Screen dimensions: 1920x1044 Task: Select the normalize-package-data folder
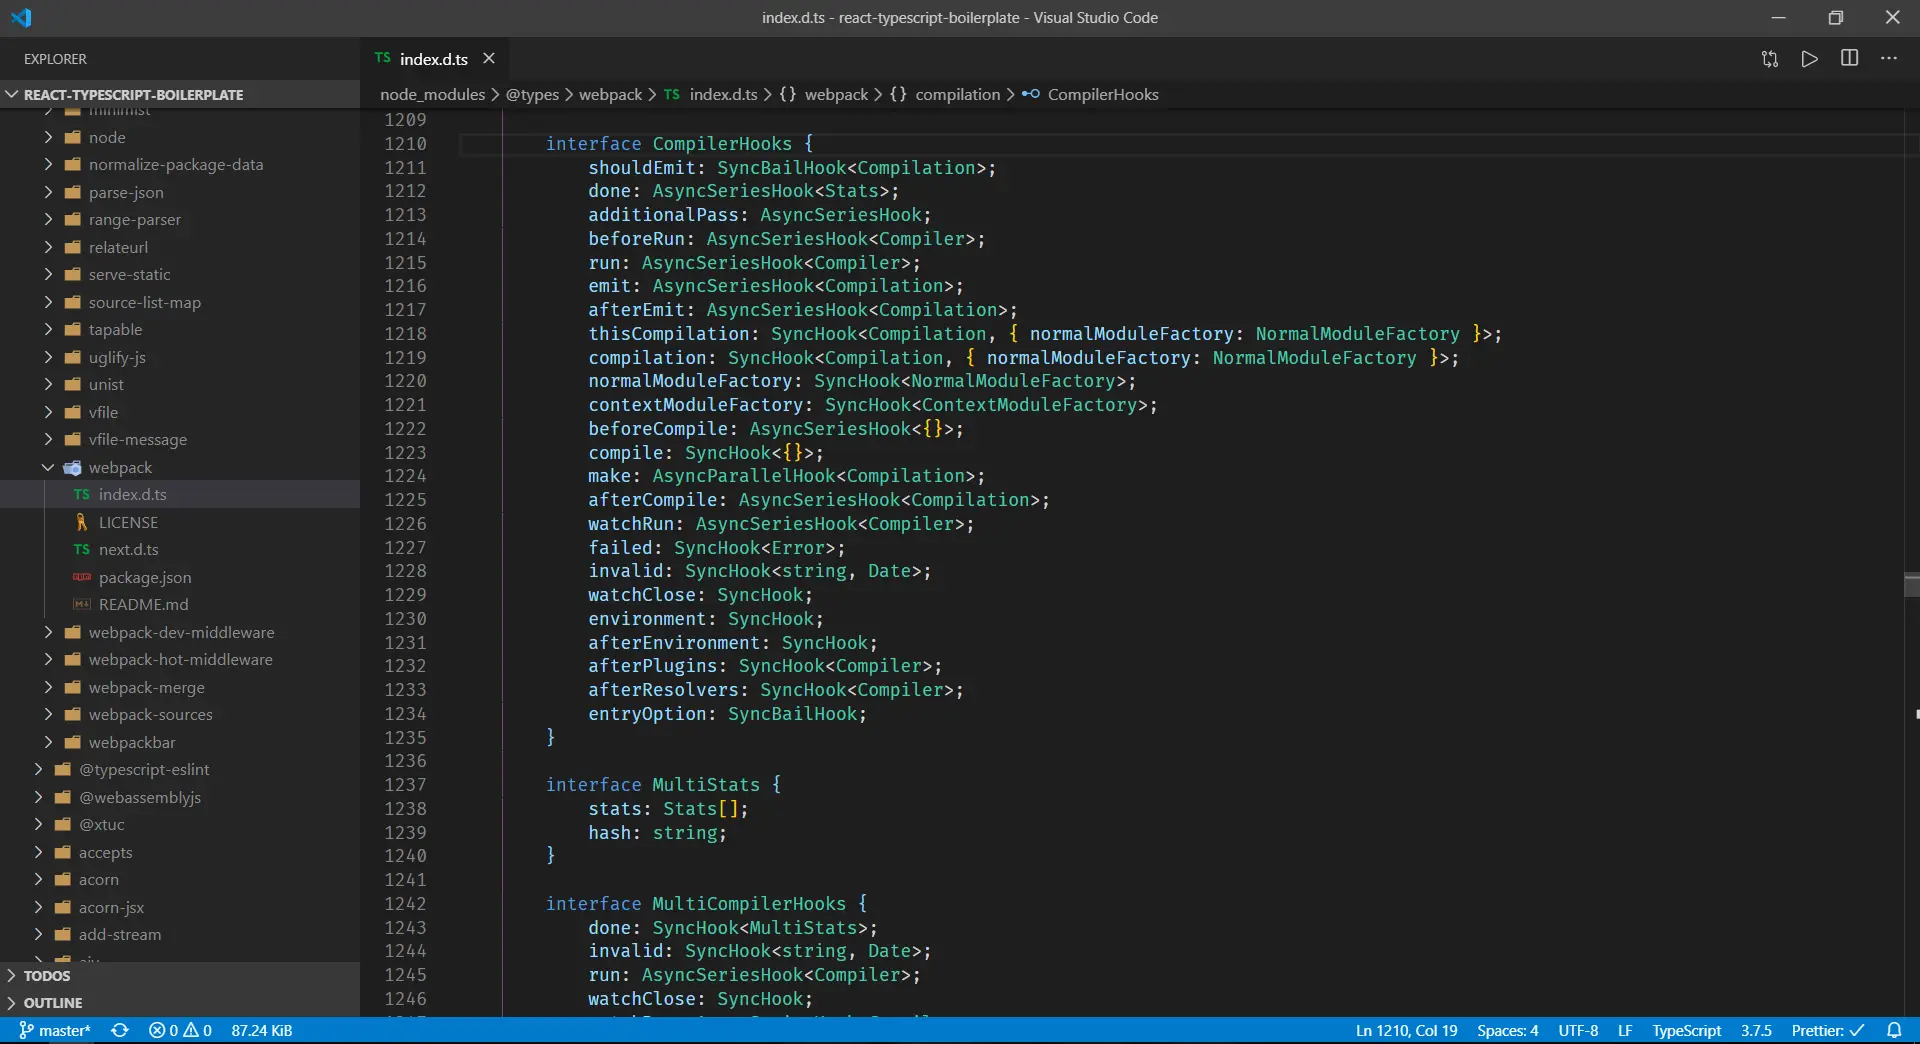[180, 165]
